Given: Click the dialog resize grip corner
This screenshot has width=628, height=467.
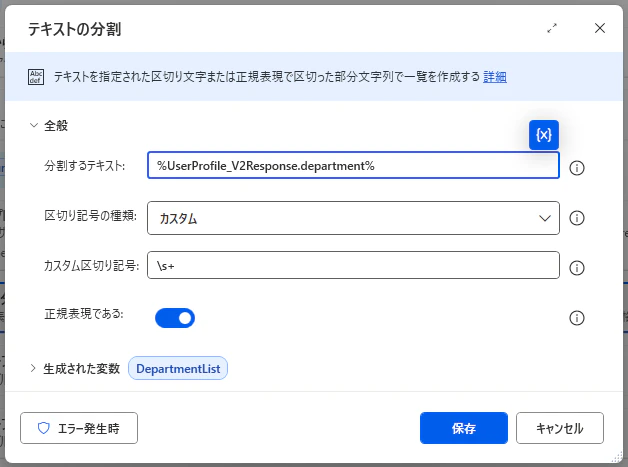Looking at the screenshot, I should tap(618, 457).
